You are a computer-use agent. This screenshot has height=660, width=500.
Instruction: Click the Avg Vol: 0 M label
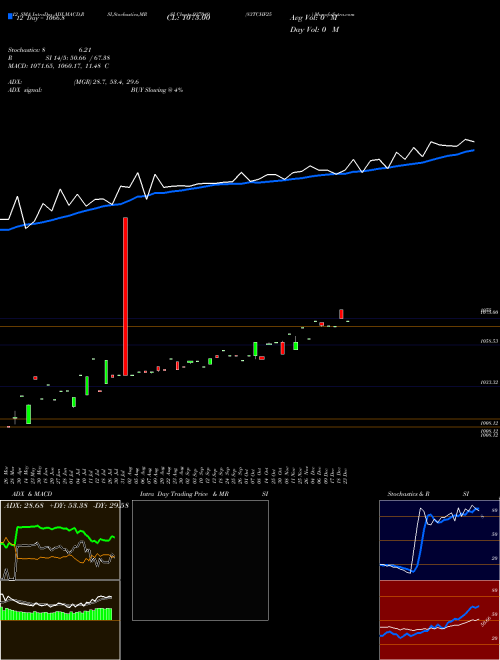click(x=314, y=18)
